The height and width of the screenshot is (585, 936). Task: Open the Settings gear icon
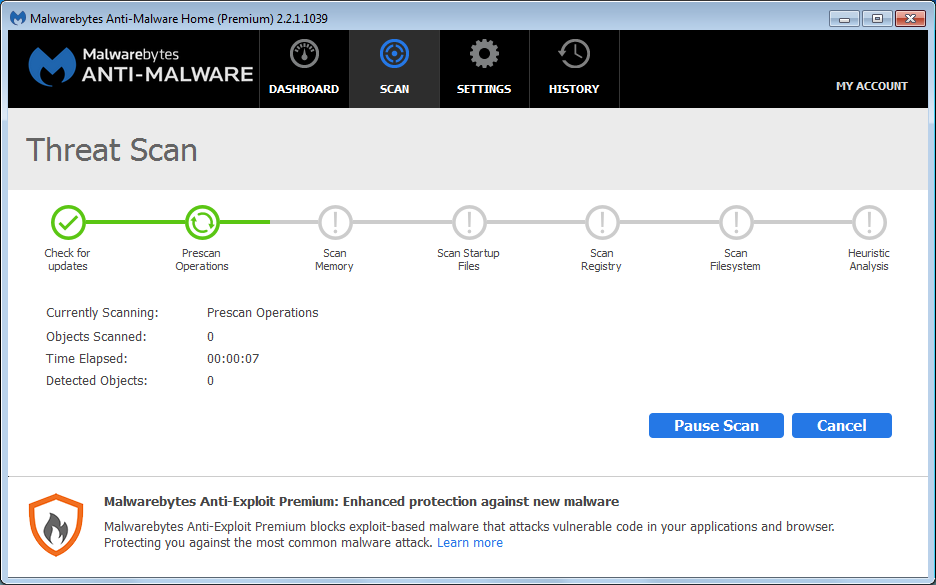pos(484,54)
